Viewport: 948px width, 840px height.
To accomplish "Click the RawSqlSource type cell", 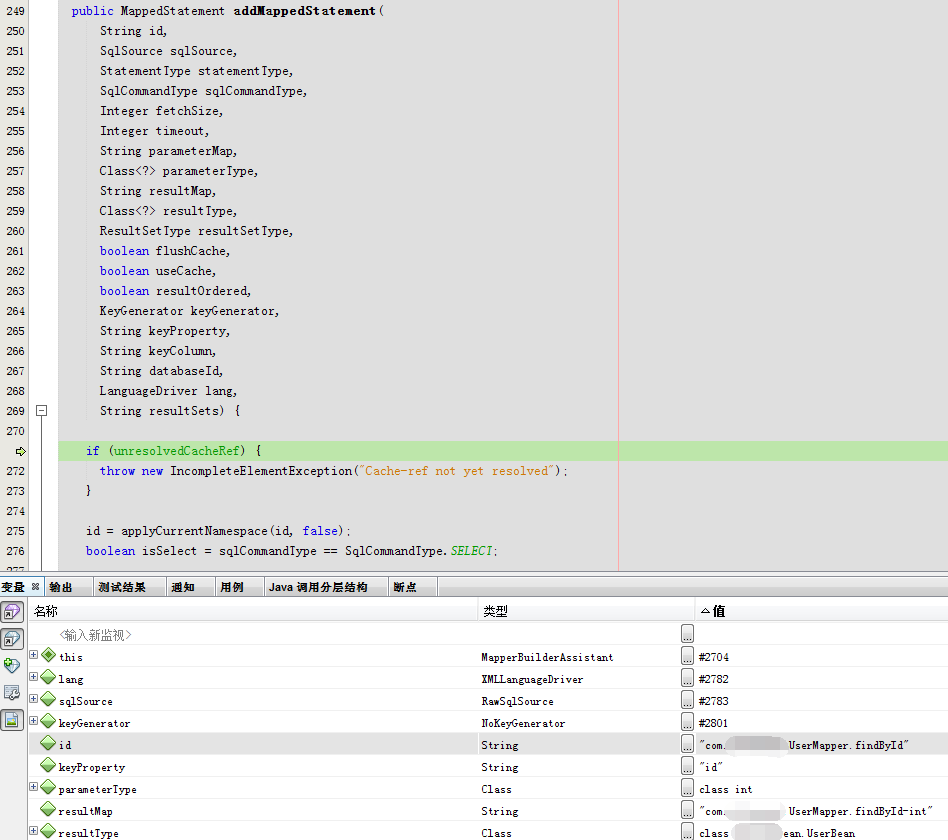I will (x=518, y=702).
